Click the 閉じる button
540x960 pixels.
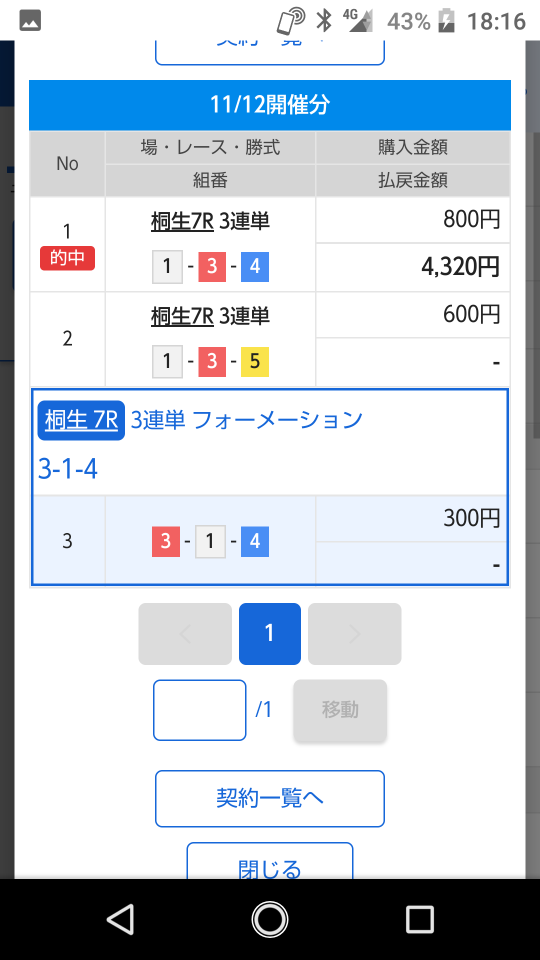pyautogui.click(x=269, y=863)
